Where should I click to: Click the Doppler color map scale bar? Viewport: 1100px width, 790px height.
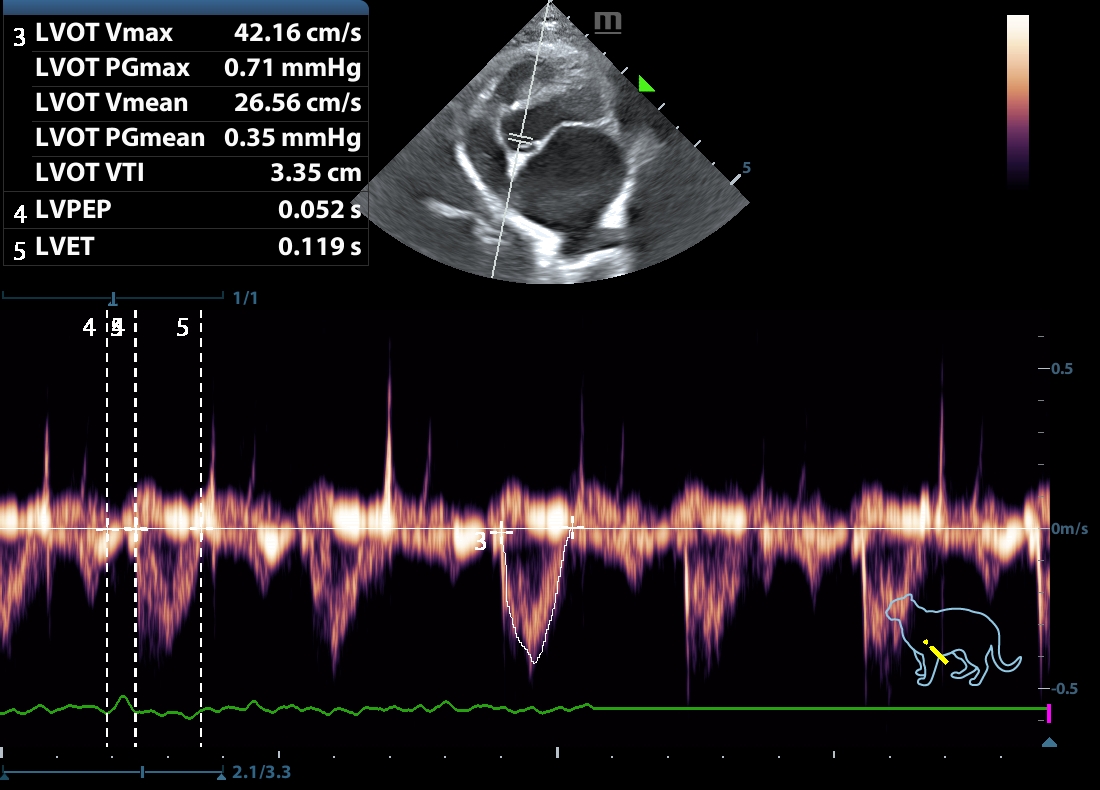(1017, 100)
